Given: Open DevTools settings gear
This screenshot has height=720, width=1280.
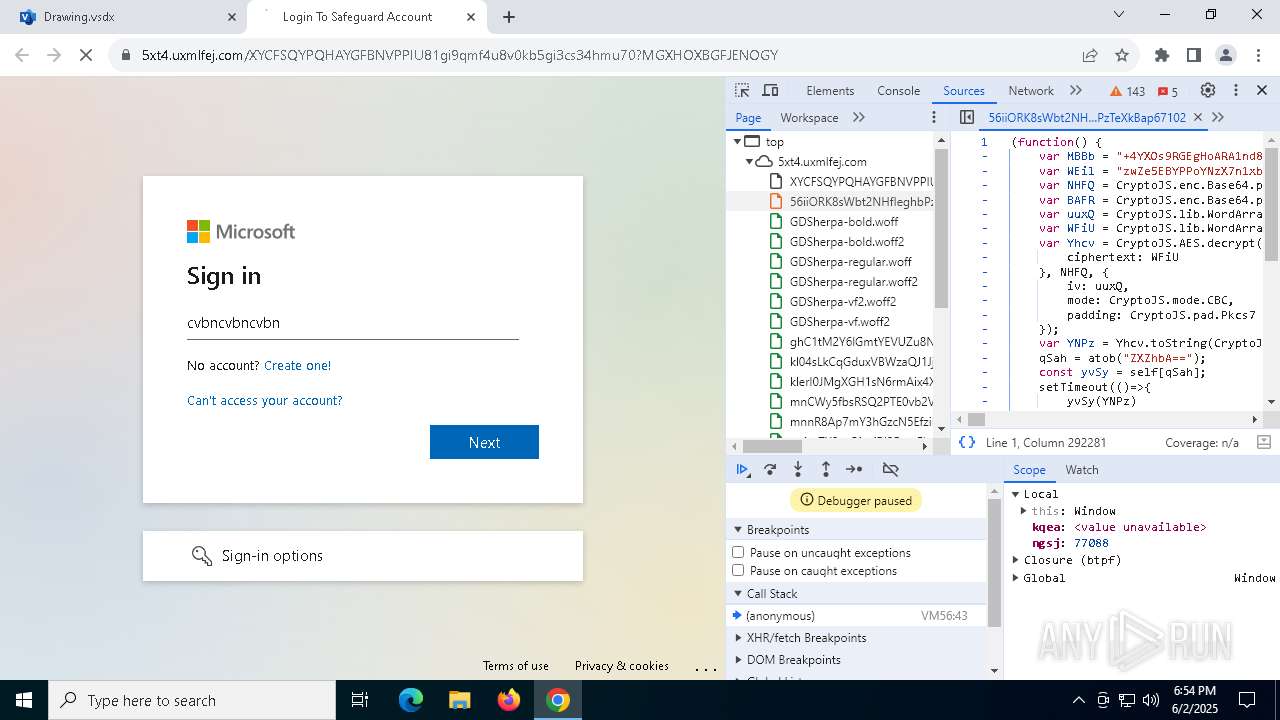Looking at the screenshot, I should point(1208,90).
